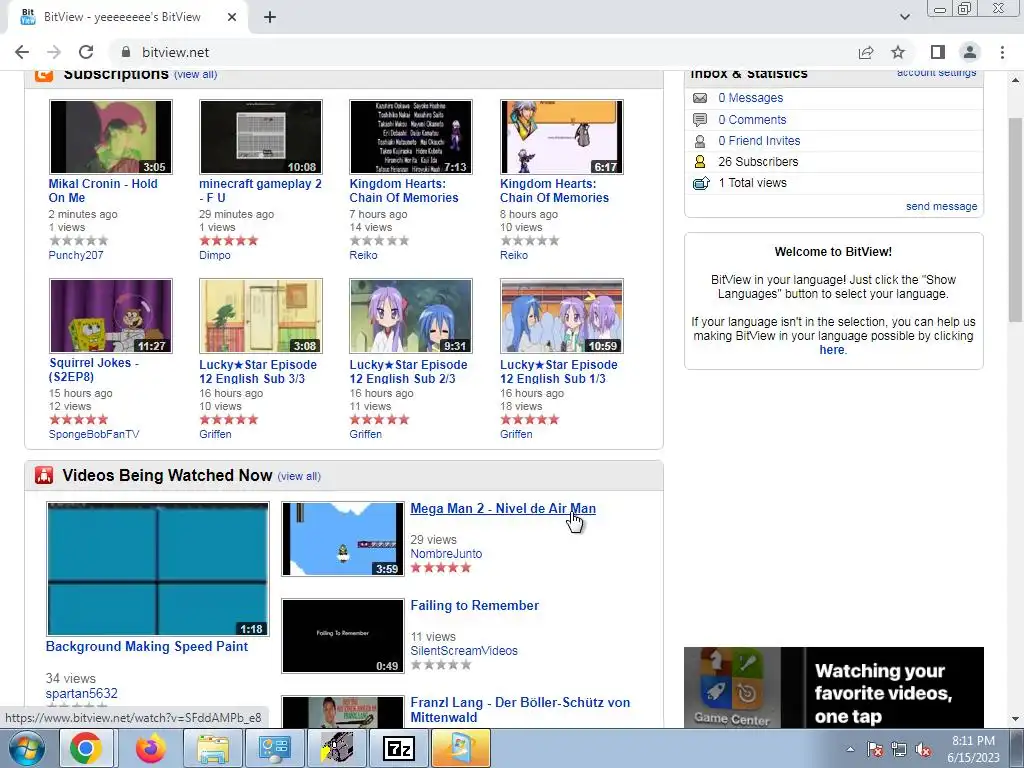Visit SilentScreamVideos channel link
Image resolution: width=1024 pixels, height=768 pixels.
click(x=464, y=651)
